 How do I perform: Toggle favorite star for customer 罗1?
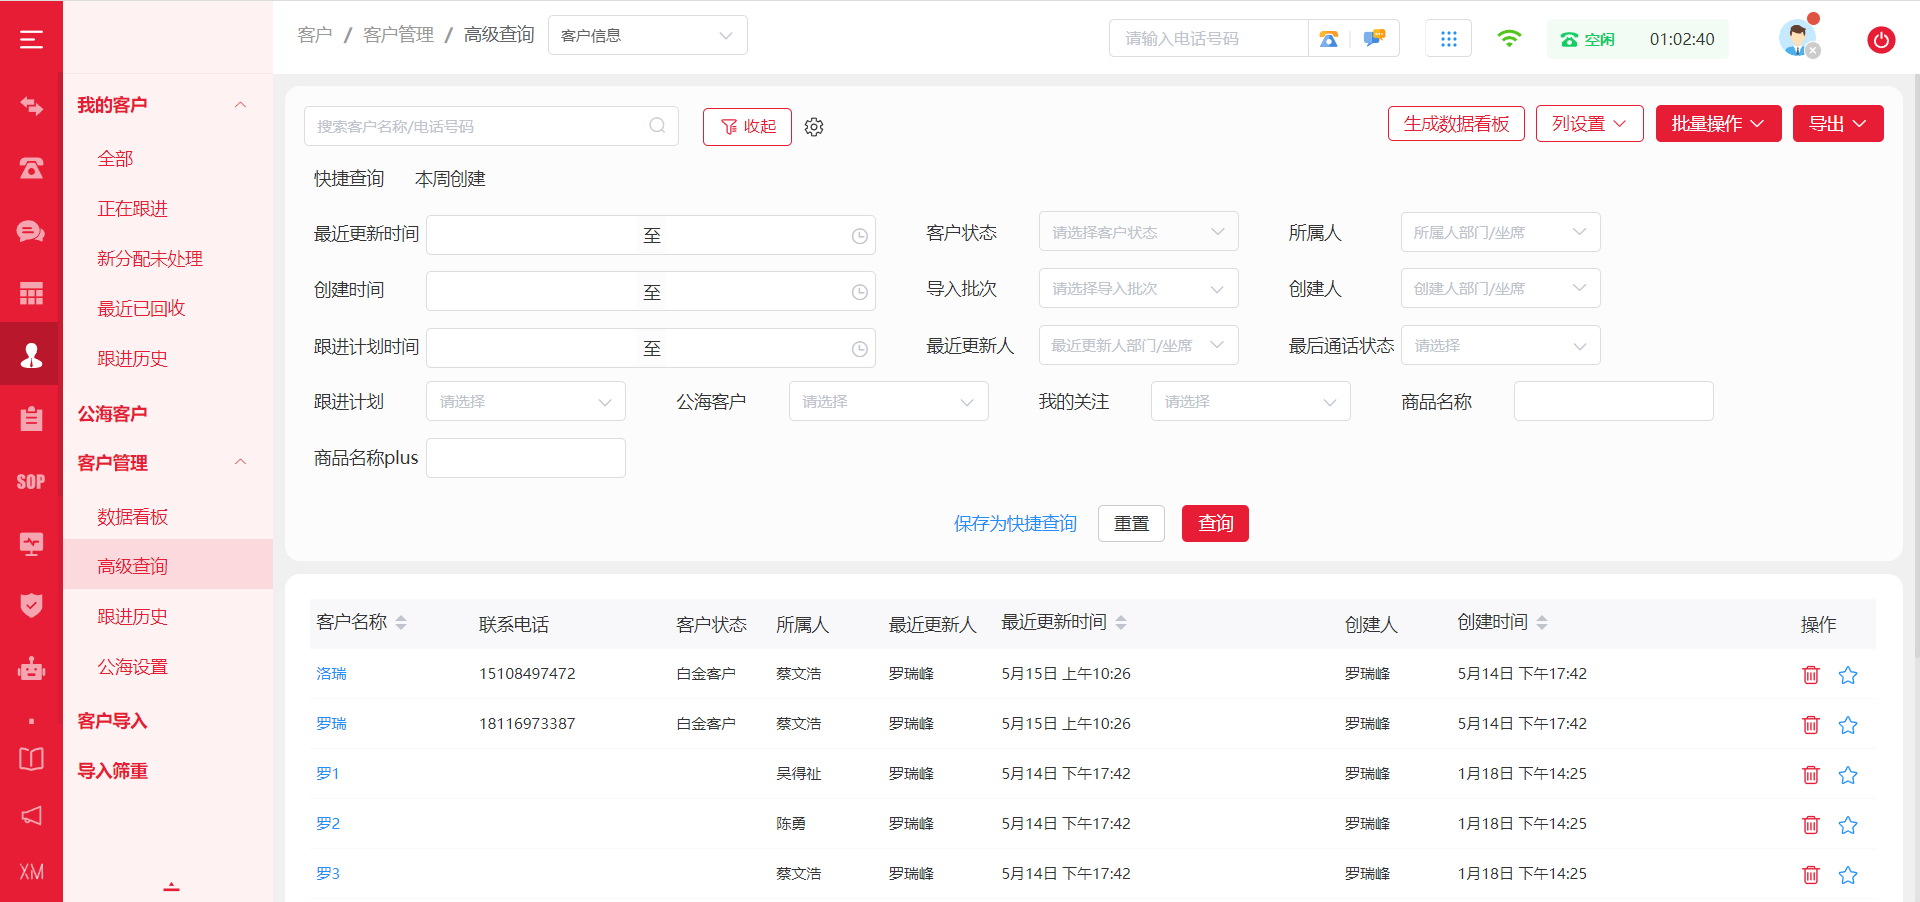1847,775
